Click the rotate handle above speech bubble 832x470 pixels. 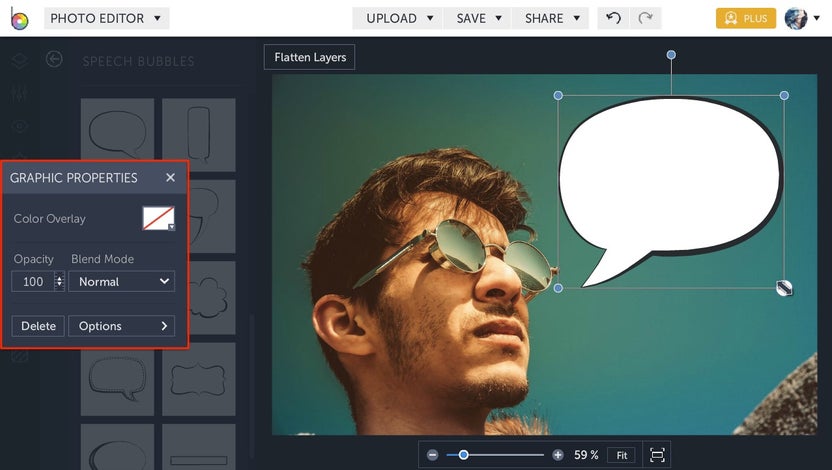(671, 55)
